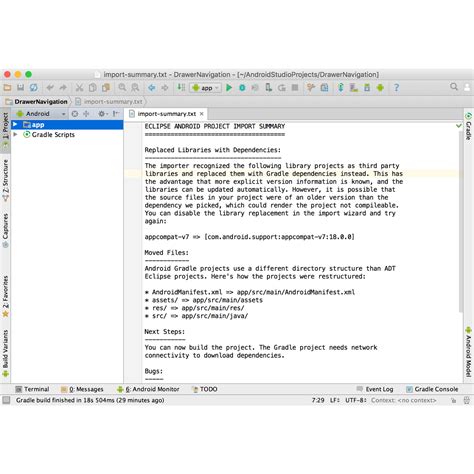The image size is (474, 474).
Task: Click the Copy icon in toolbar
Action: (93, 88)
